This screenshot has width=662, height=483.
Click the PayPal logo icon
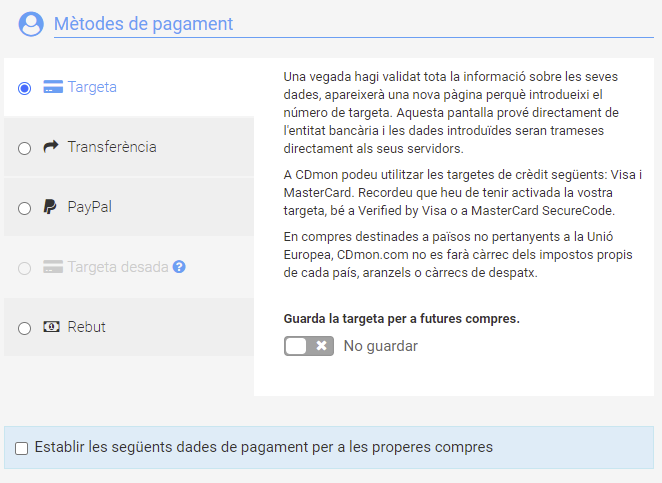click(x=50, y=206)
